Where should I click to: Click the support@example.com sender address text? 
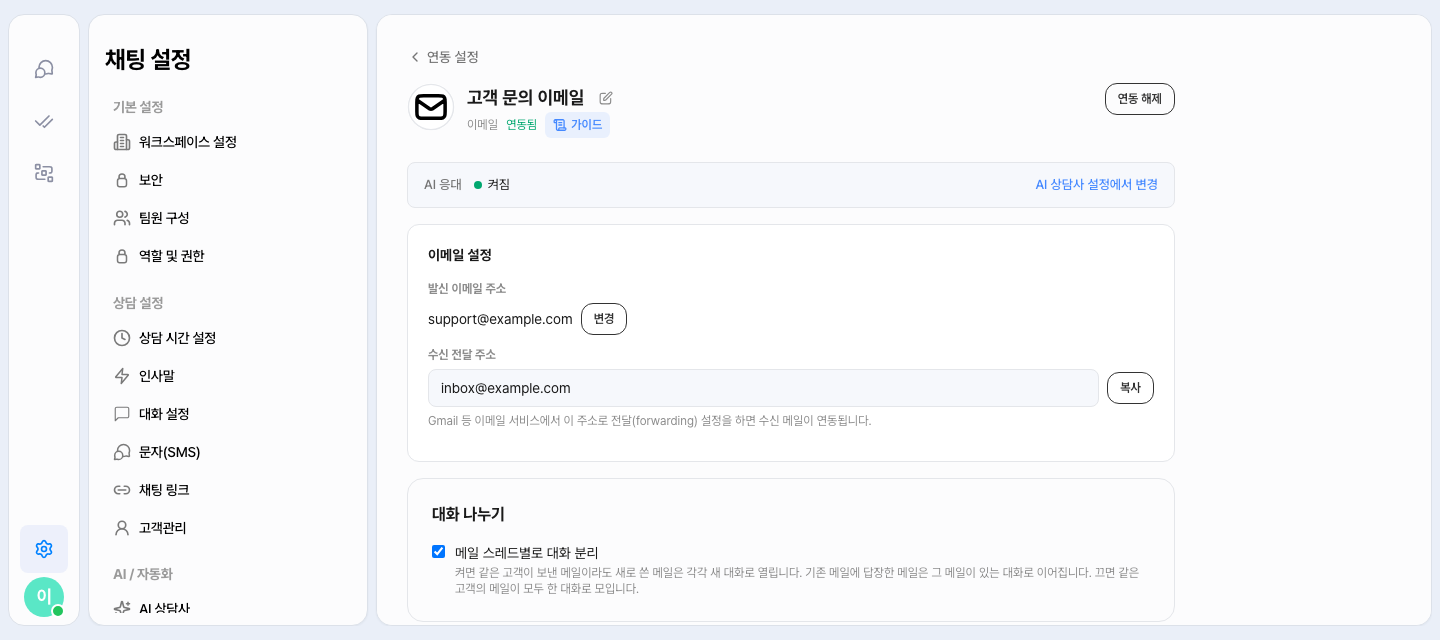tap(500, 319)
